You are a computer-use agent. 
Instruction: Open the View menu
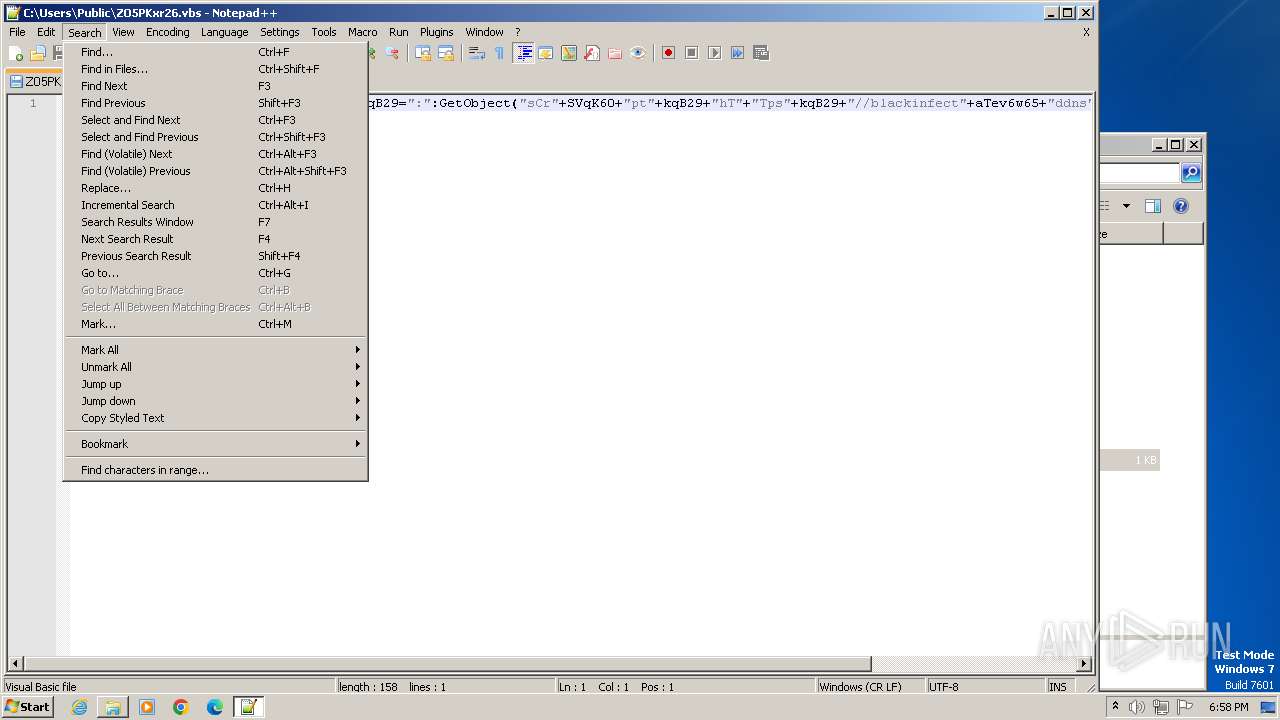click(123, 32)
